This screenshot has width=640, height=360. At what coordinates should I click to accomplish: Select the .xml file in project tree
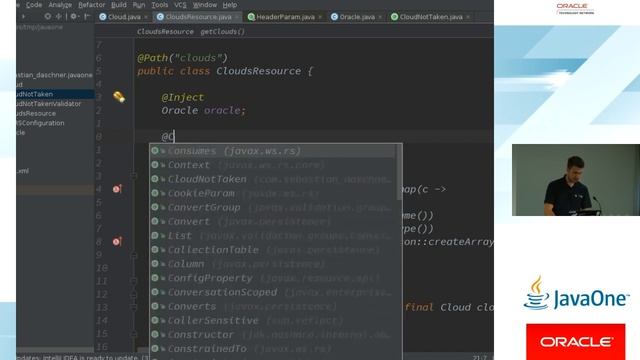point(23,171)
